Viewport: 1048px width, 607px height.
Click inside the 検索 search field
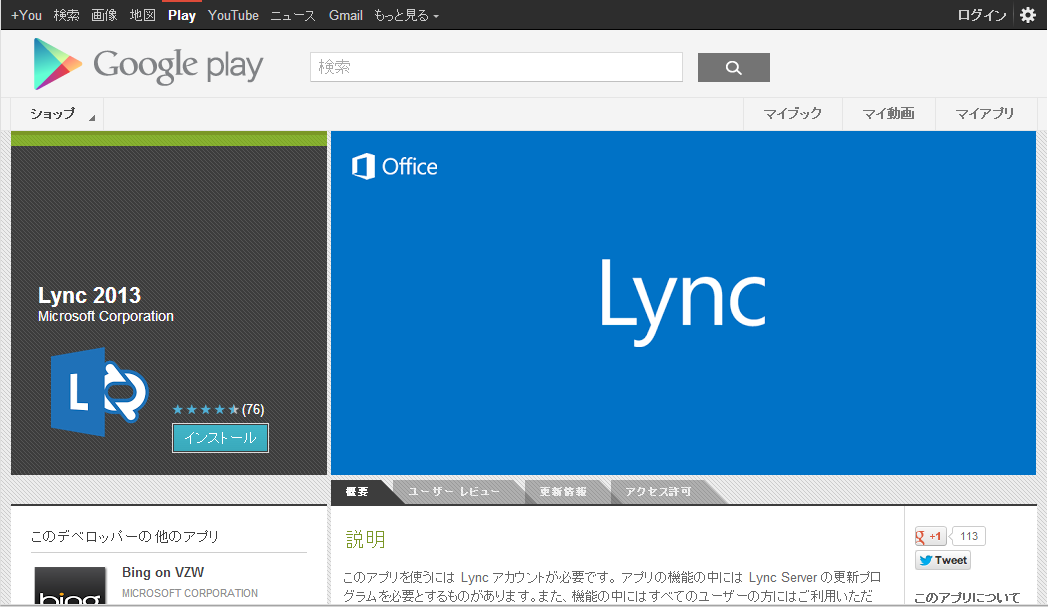[495, 67]
